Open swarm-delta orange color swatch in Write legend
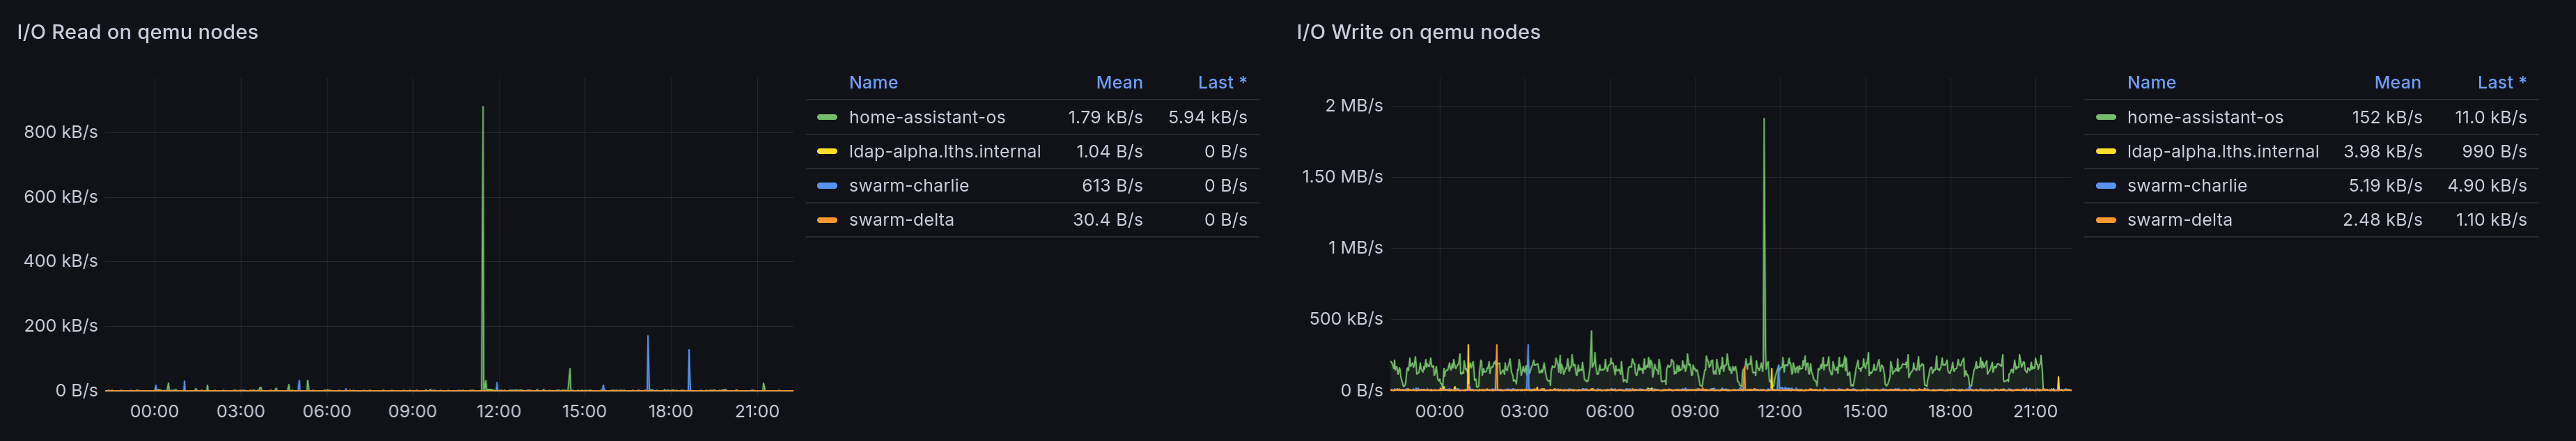The width and height of the screenshot is (2576, 441). coord(2105,219)
